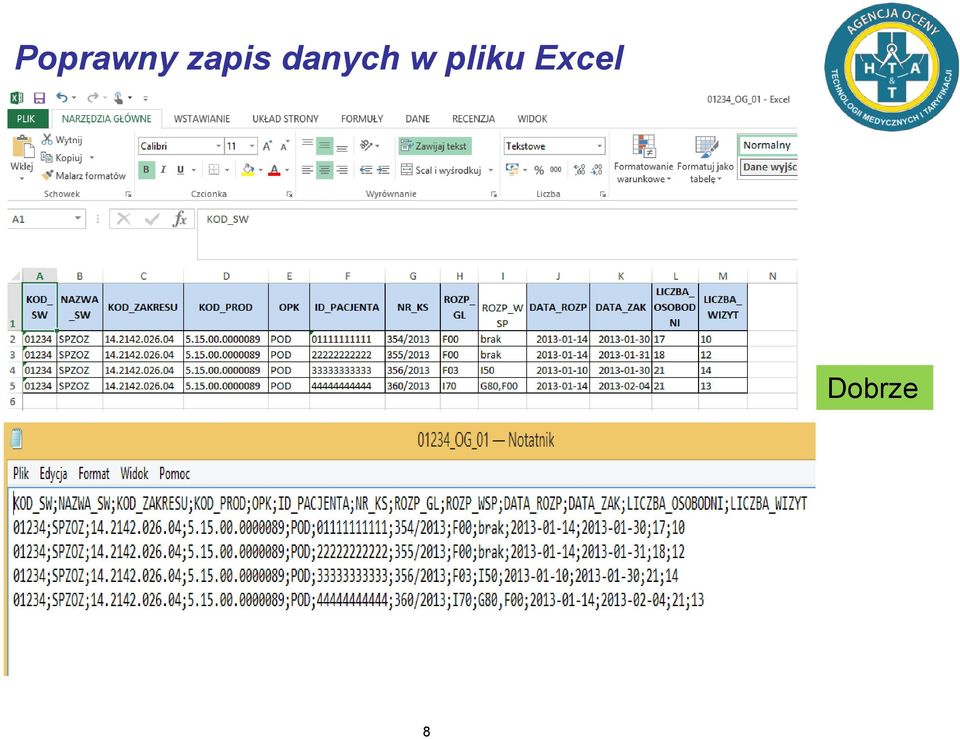
Task: Confirm formula entry with checkmark icon
Action: tap(152, 219)
